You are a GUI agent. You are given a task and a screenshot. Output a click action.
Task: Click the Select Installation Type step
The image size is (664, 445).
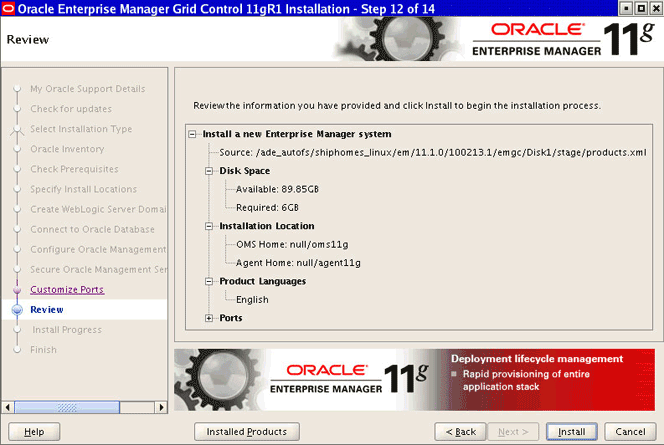click(81, 129)
